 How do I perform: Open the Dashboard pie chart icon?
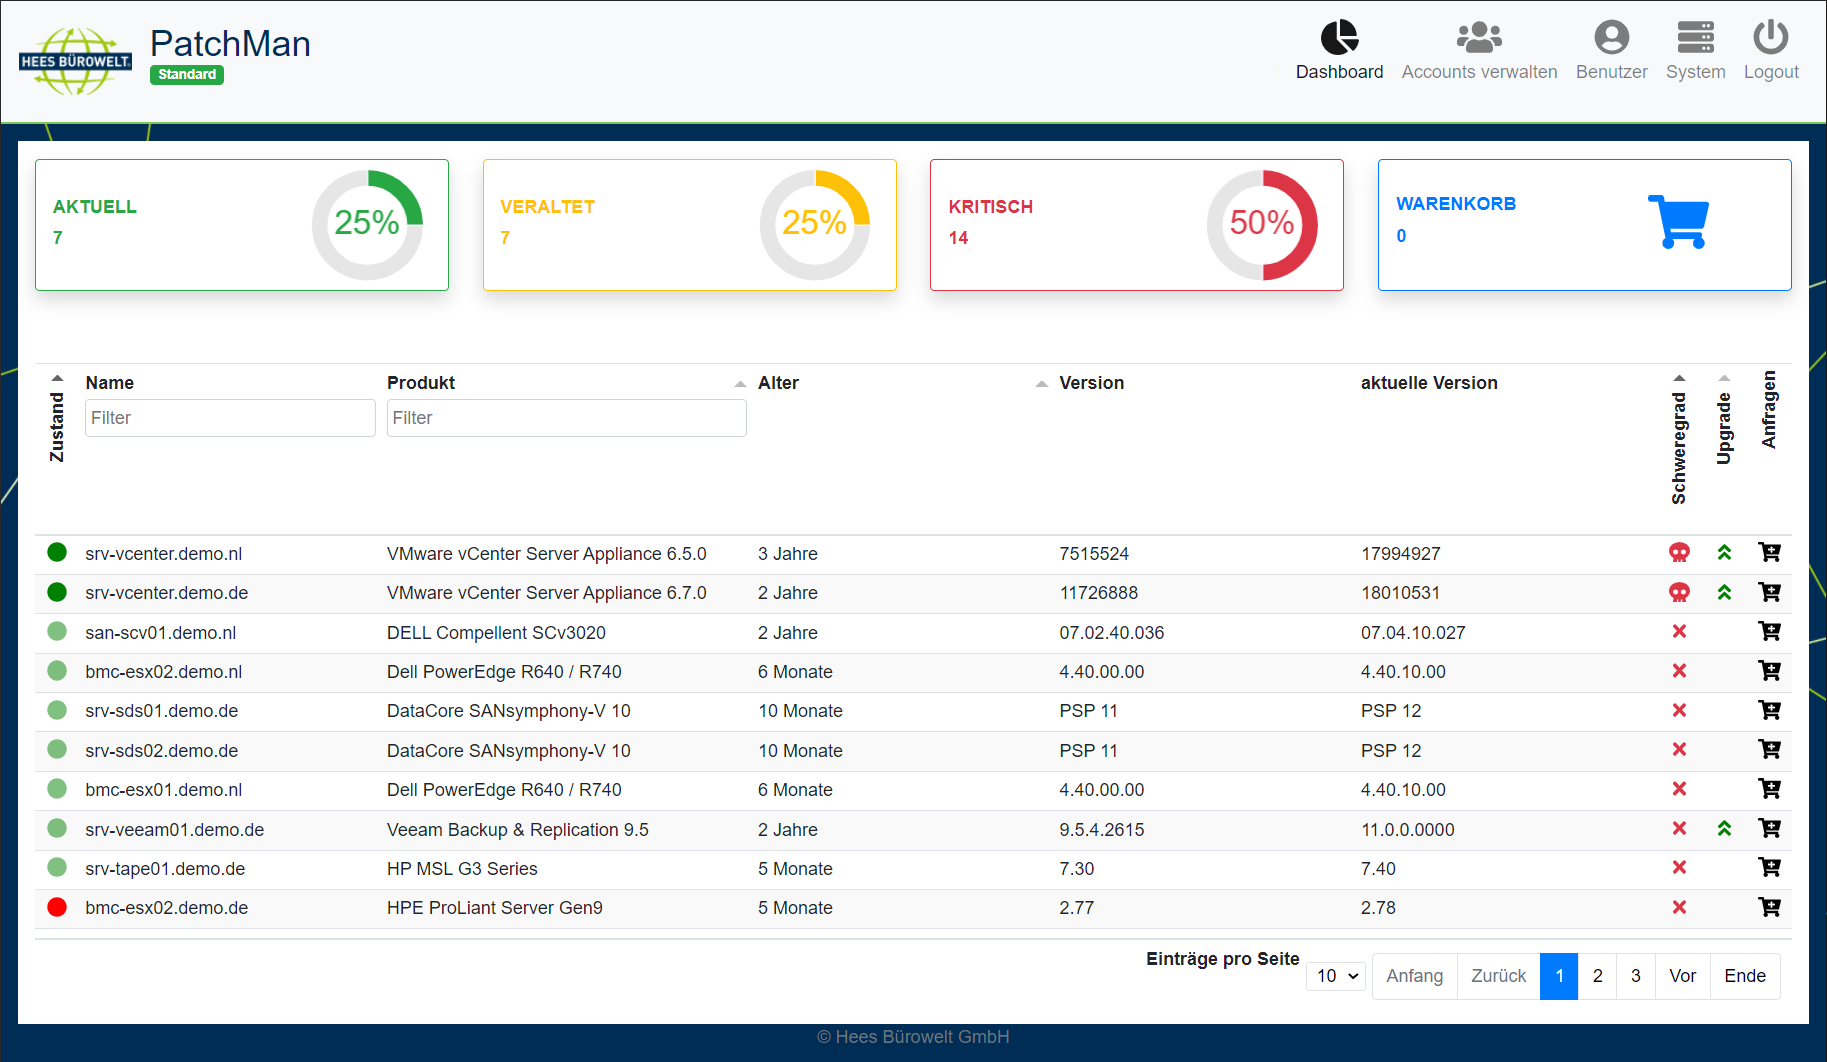click(x=1339, y=38)
